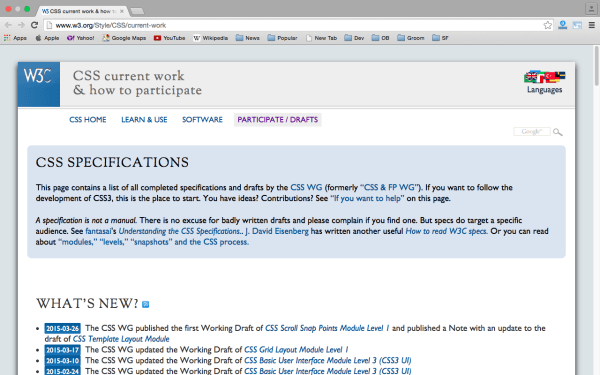Open a new browser tab
This screenshot has height=375, width=600.
137,11
